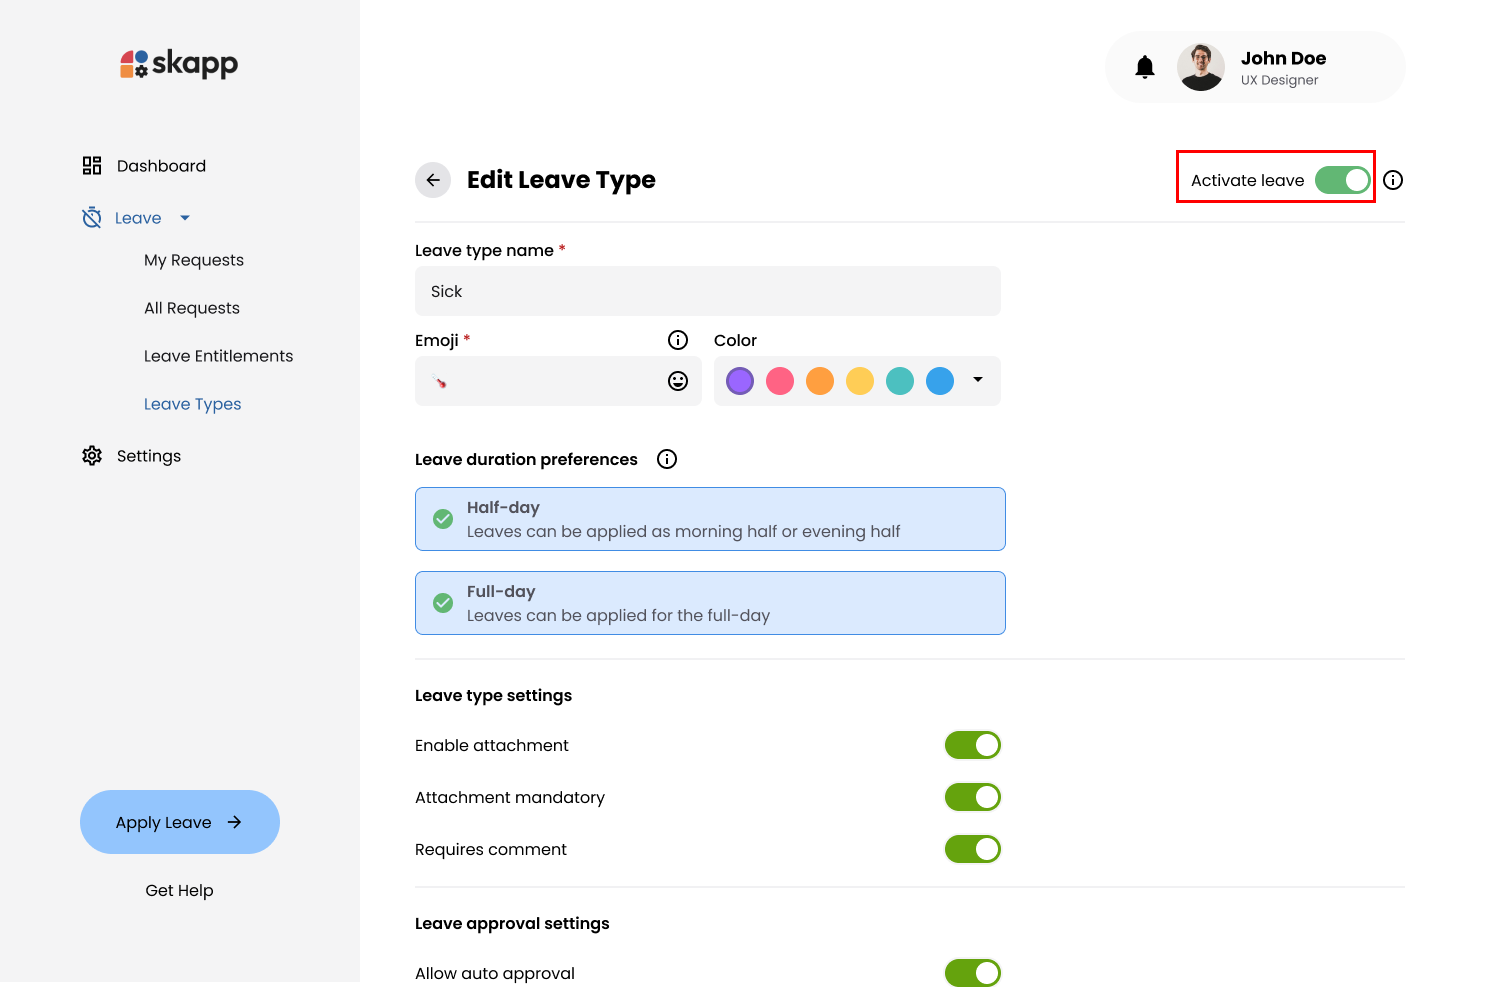Image resolution: width=1512 pixels, height=987 pixels.
Task: Click info icon next to Emoji label
Action: 678,340
